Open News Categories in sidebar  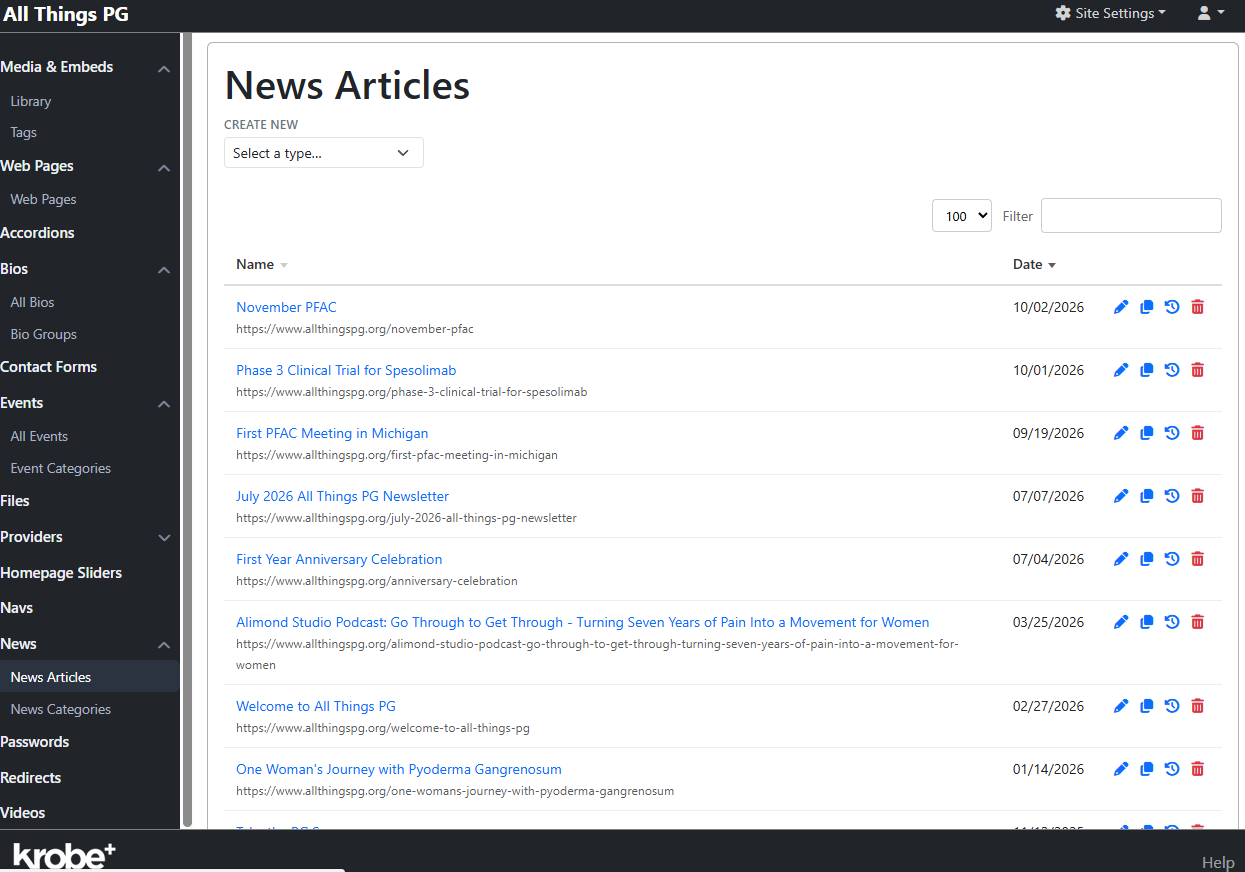(60, 709)
